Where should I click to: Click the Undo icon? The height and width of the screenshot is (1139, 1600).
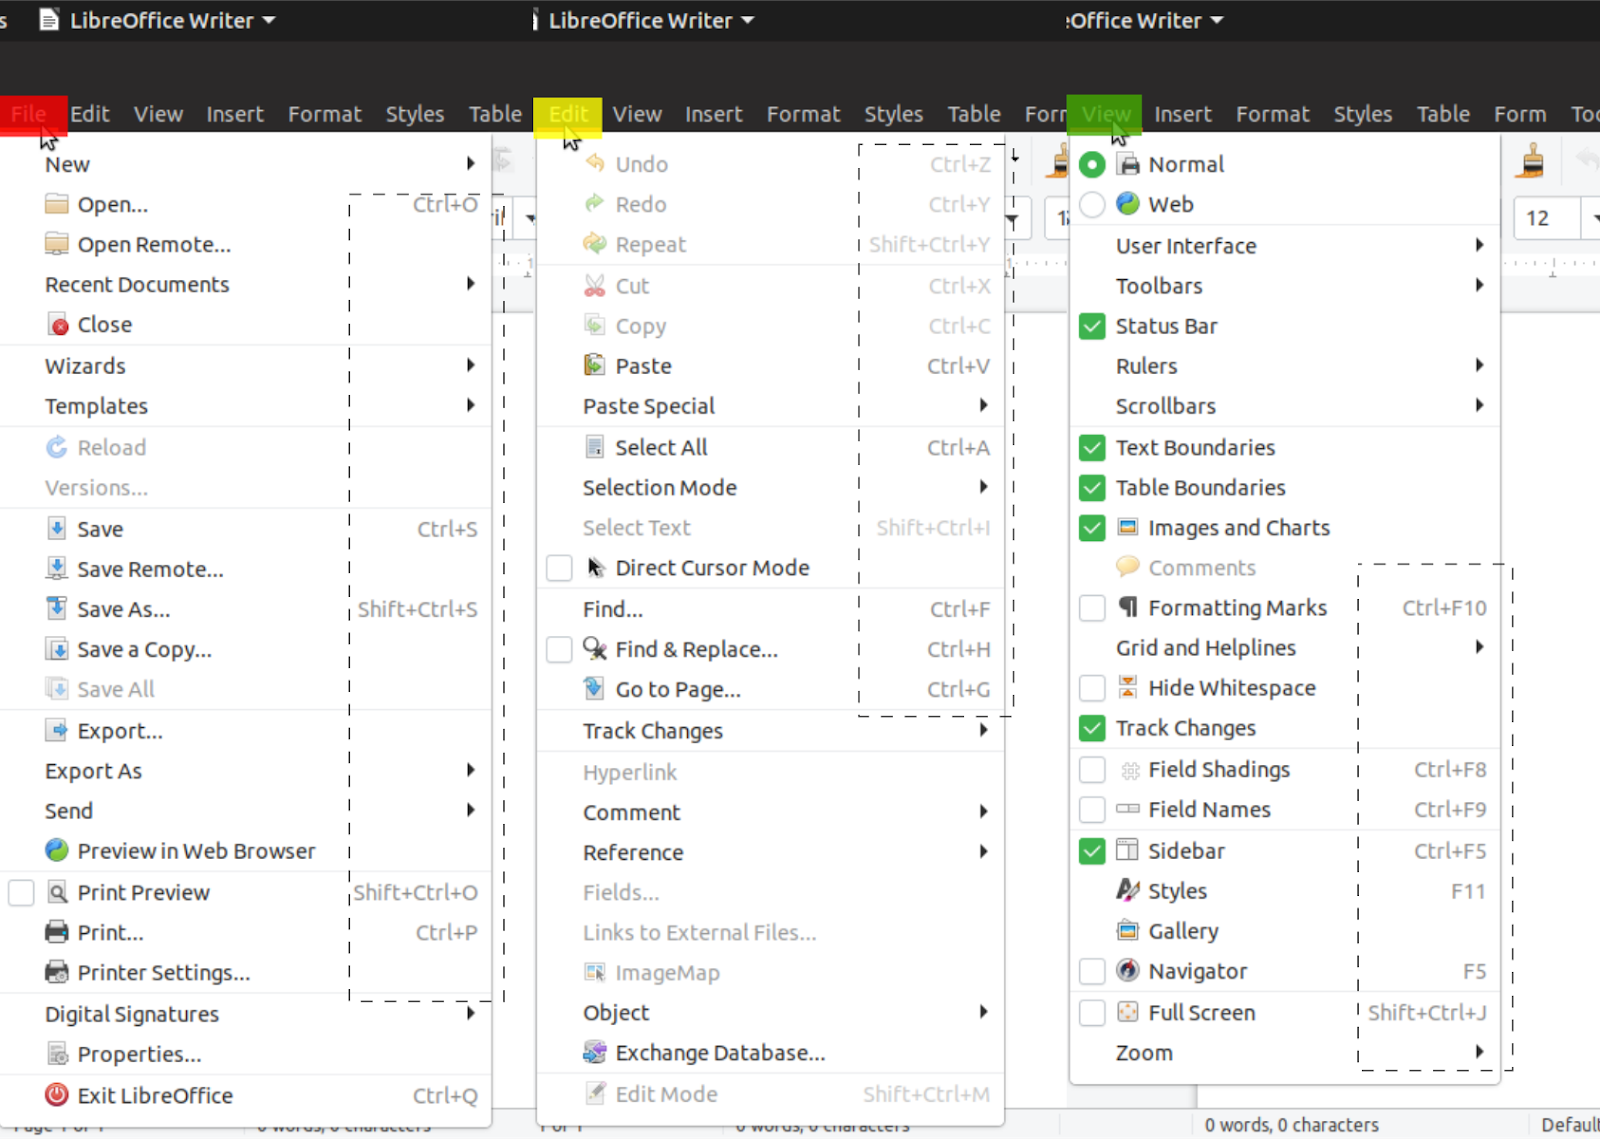[x=596, y=164]
